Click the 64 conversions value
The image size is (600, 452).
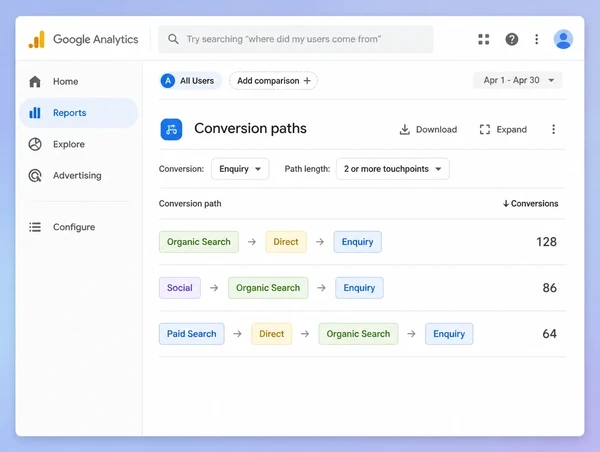(x=549, y=334)
